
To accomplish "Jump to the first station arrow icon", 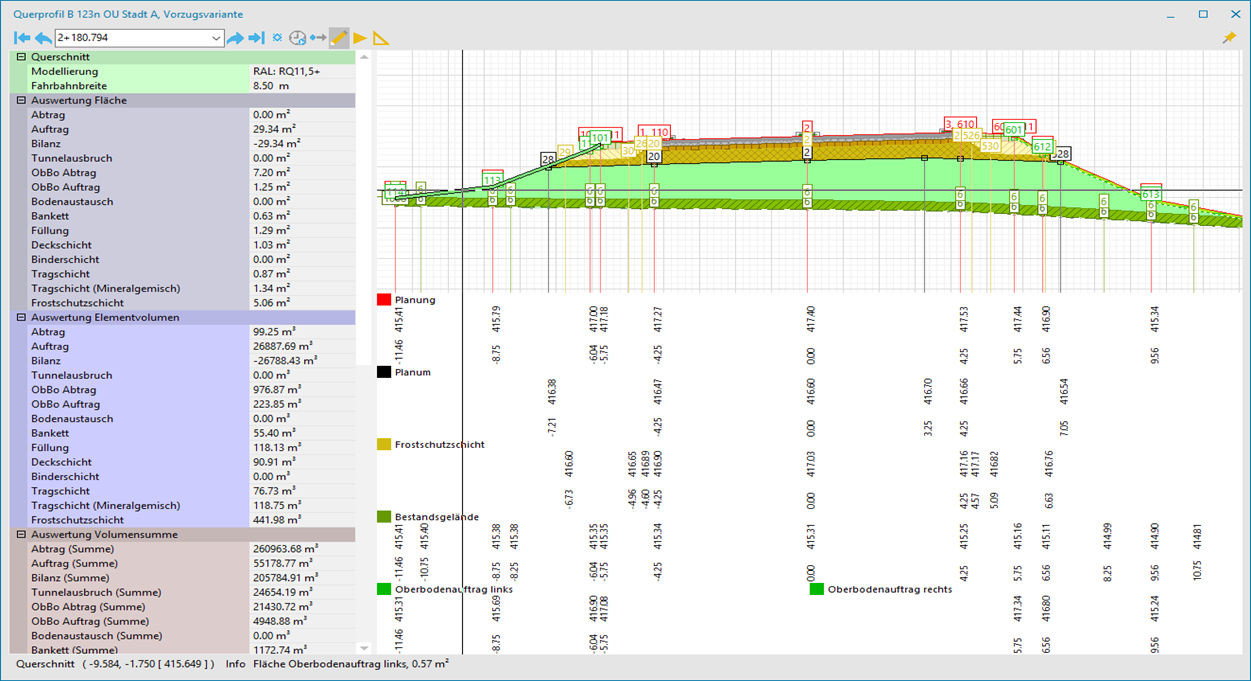I will (x=22, y=38).
